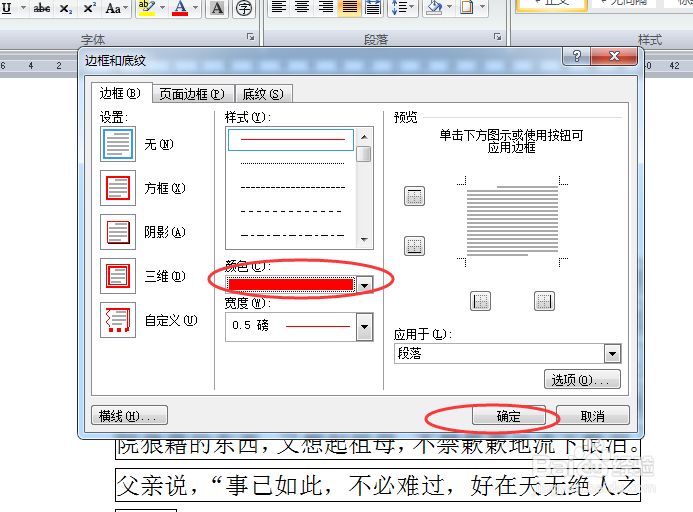The height and width of the screenshot is (512, 693).
Task: Switch to the Shading tab
Action: [x=263, y=94]
